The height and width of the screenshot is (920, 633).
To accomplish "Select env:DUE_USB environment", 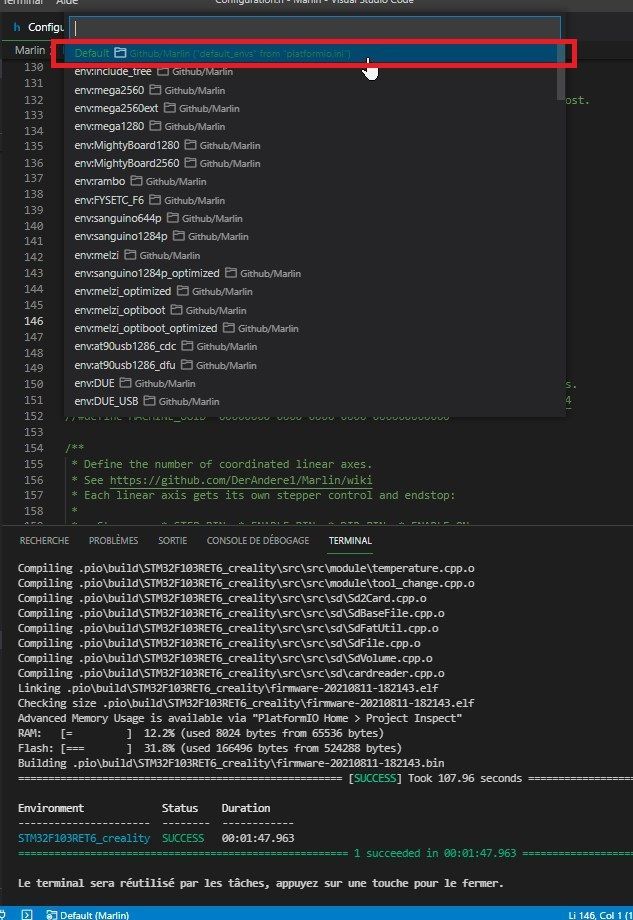I will point(314,401).
